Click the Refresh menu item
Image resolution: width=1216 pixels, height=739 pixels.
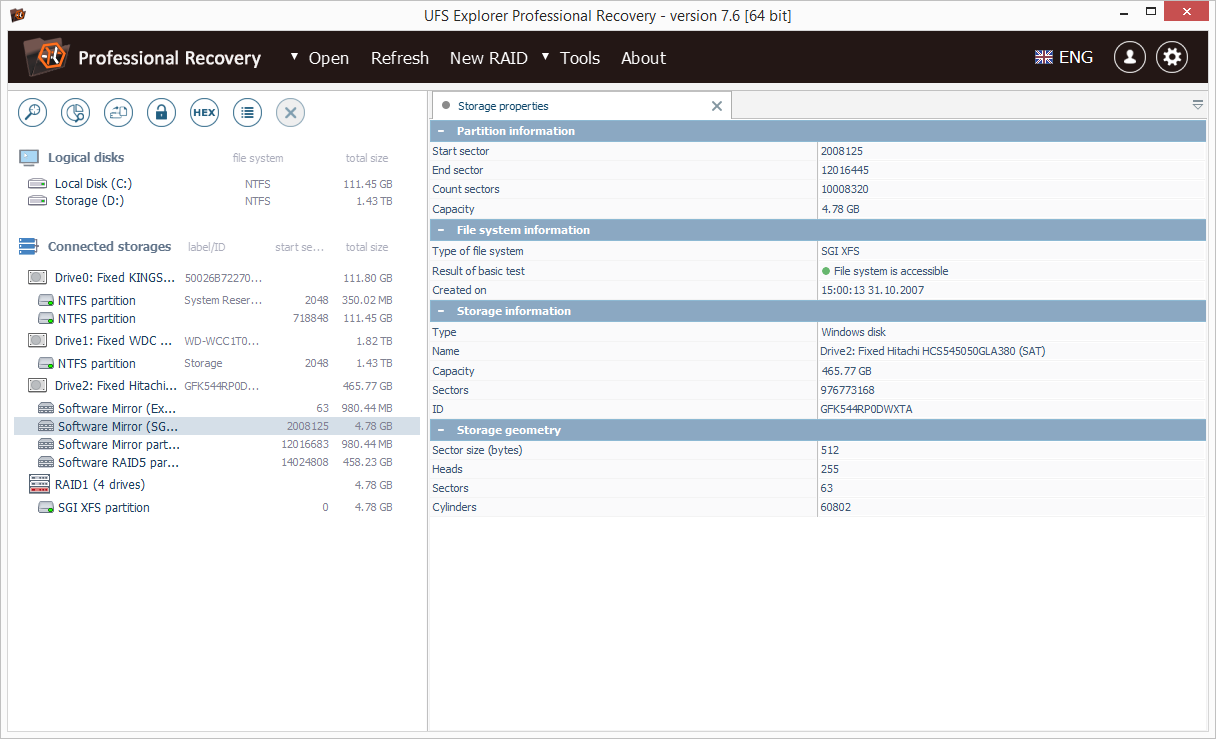[x=399, y=58]
